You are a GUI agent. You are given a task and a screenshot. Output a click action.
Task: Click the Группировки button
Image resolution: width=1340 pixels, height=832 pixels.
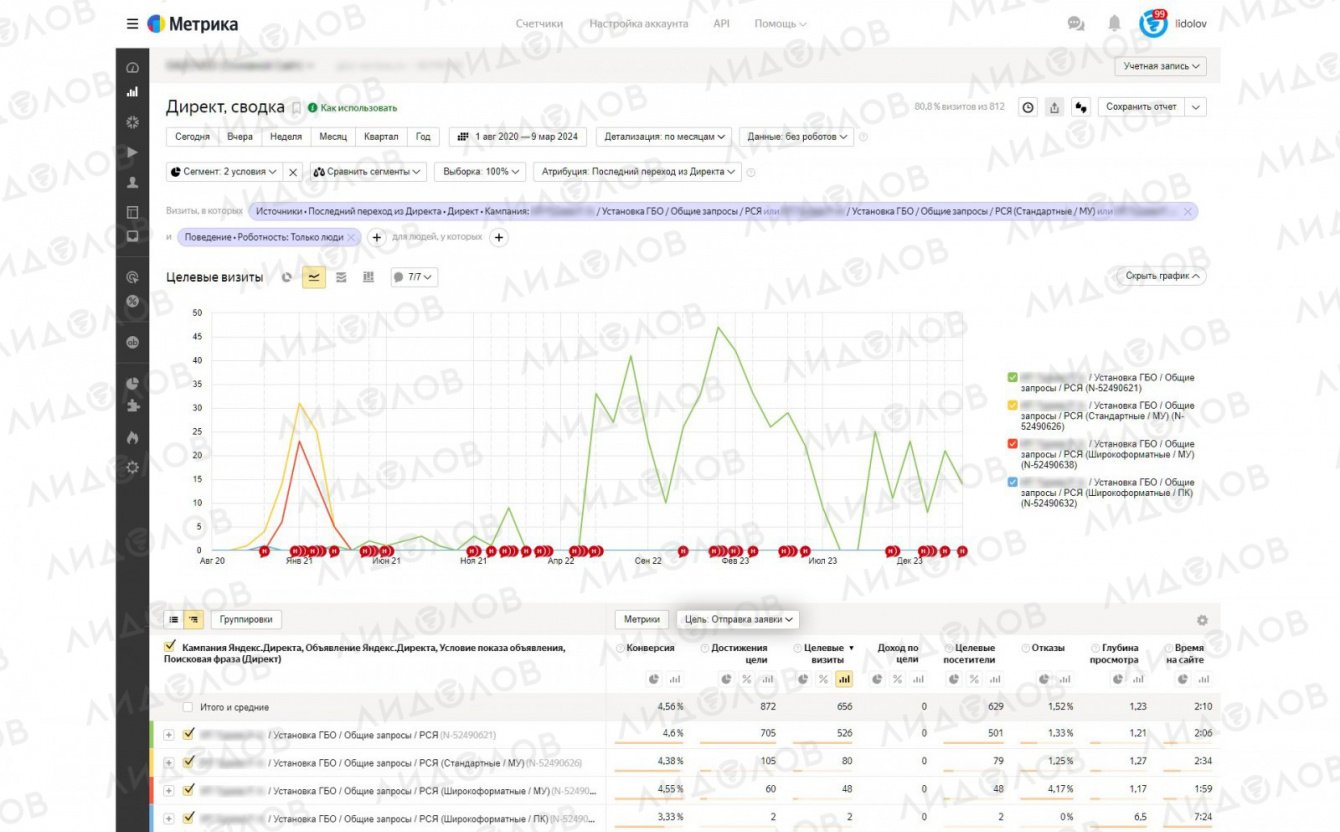coord(247,620)
